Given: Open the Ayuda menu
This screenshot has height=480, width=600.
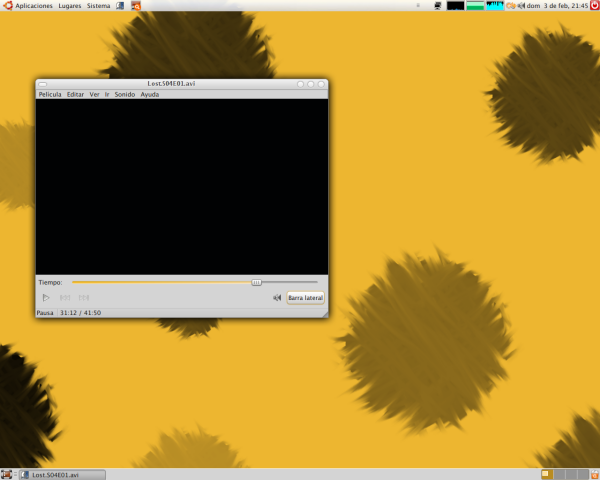Looking at the screenshot, I should [x=150, y=95].
